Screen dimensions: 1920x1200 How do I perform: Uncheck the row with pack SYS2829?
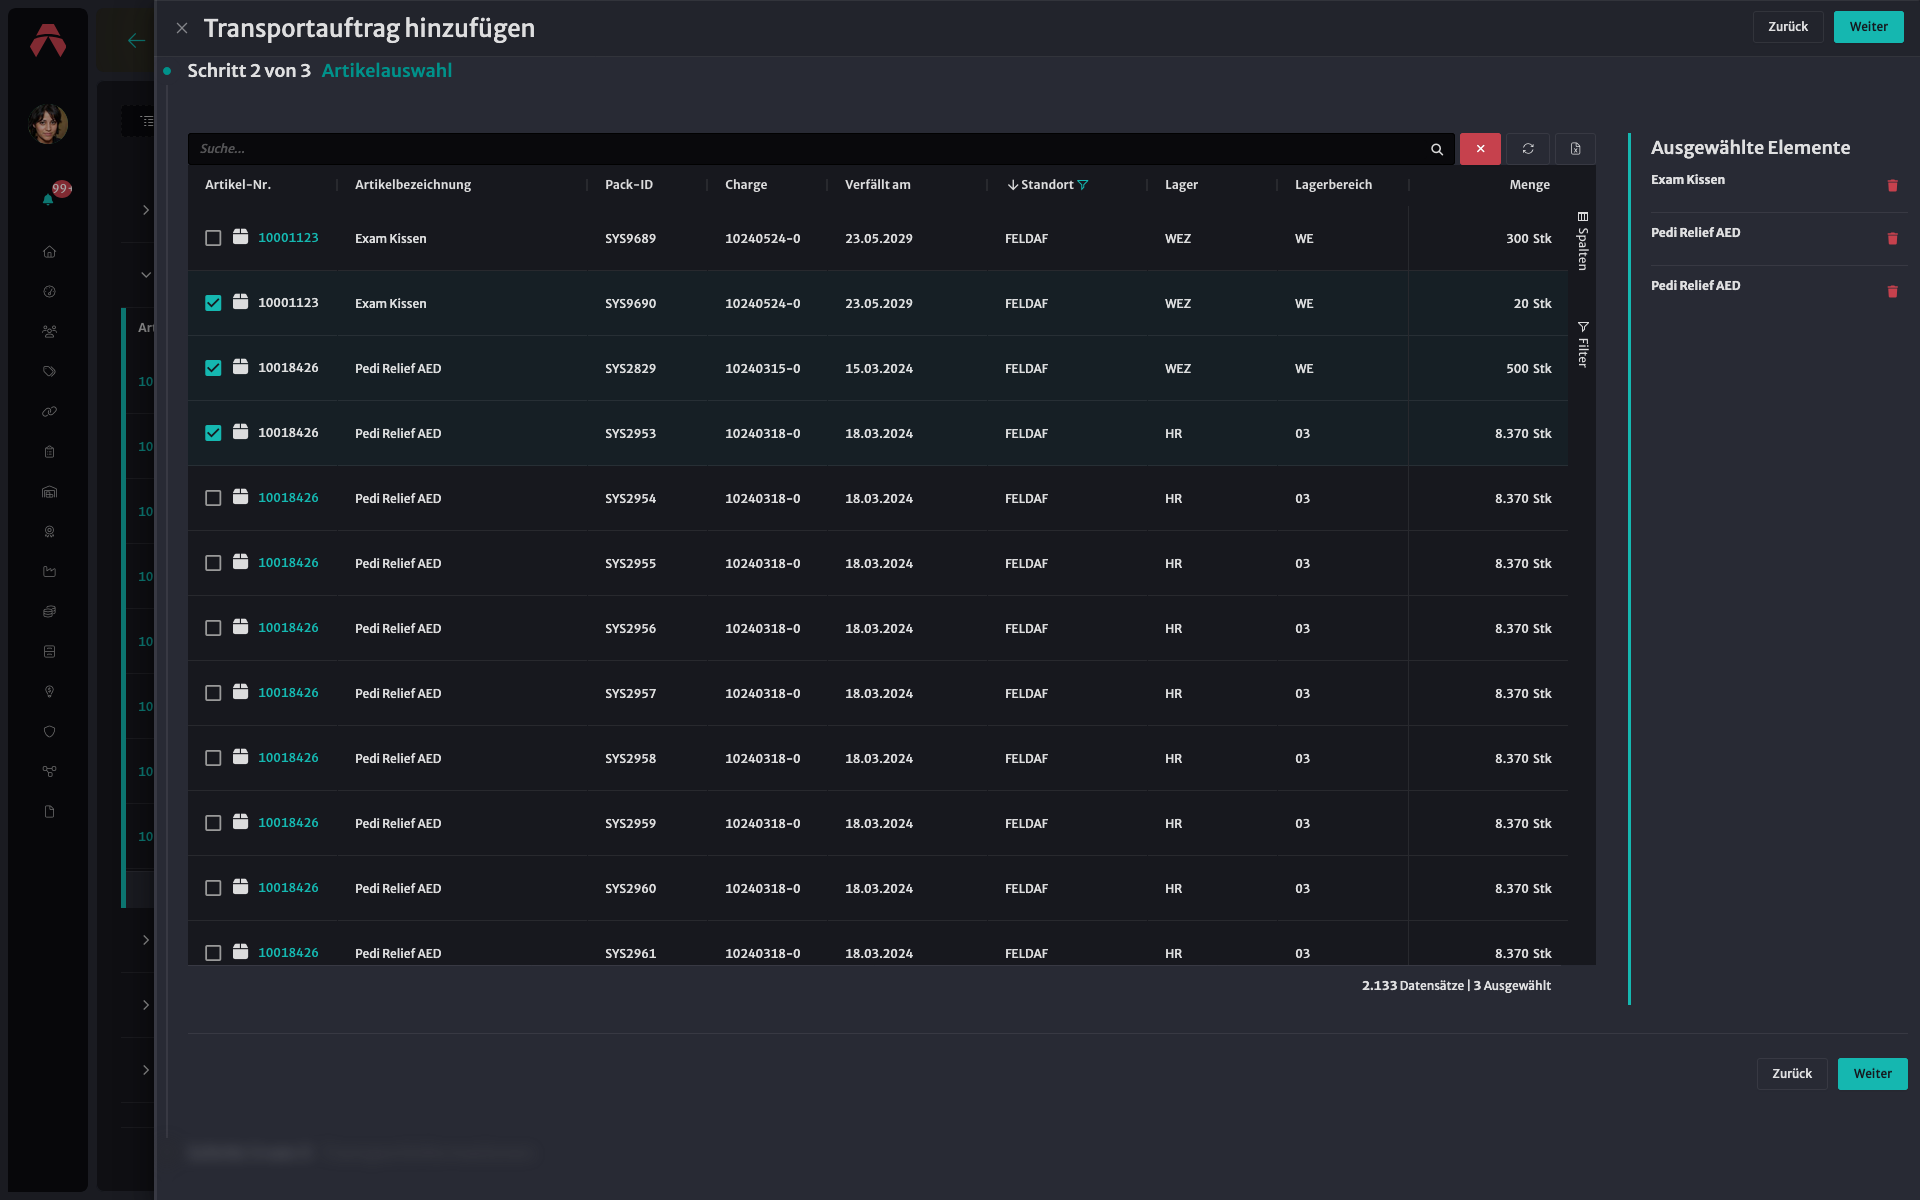pos(213,368)
